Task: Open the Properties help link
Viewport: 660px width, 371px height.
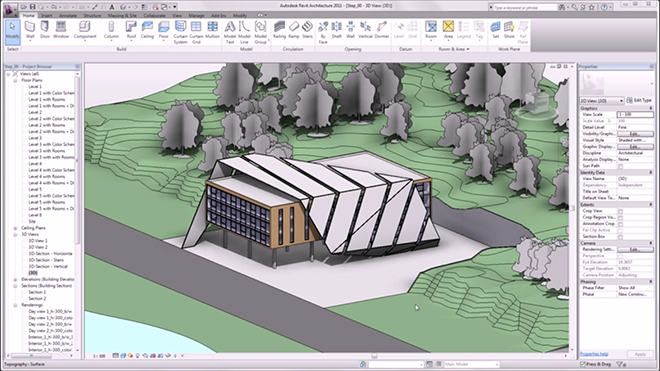Action: click(x=593, y=354)
